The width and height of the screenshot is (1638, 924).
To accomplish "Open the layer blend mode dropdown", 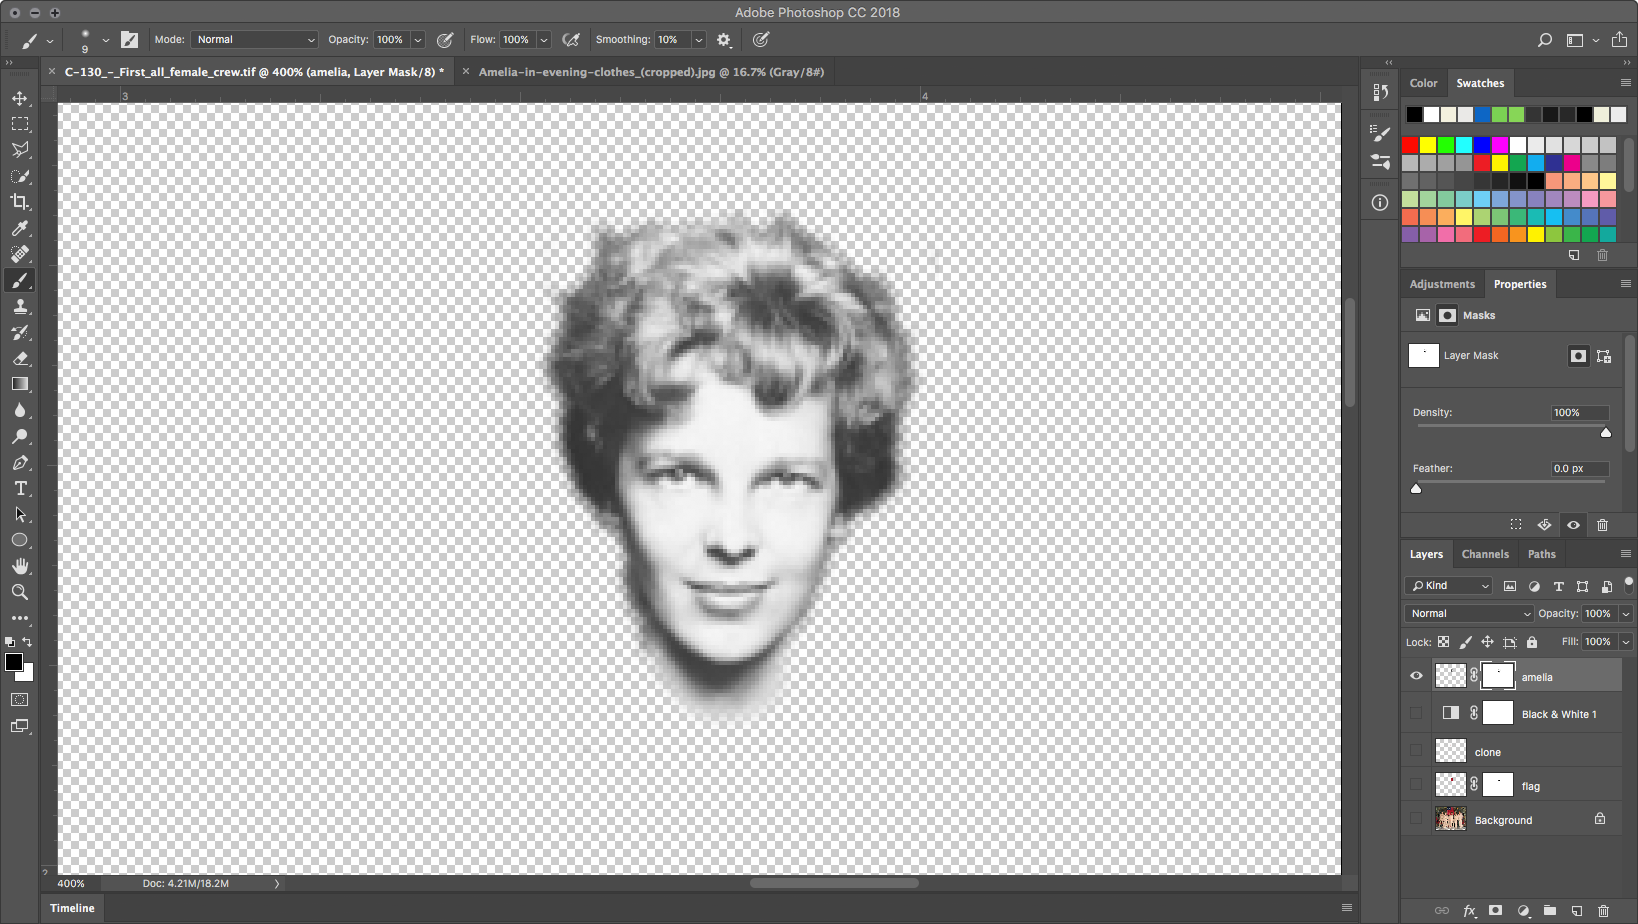I will [1468, 614].
